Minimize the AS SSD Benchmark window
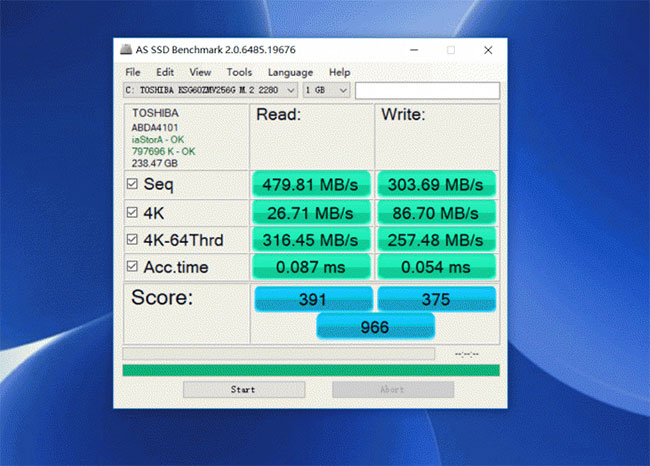This screenshot has height=466, width=650. coord(414,50)
